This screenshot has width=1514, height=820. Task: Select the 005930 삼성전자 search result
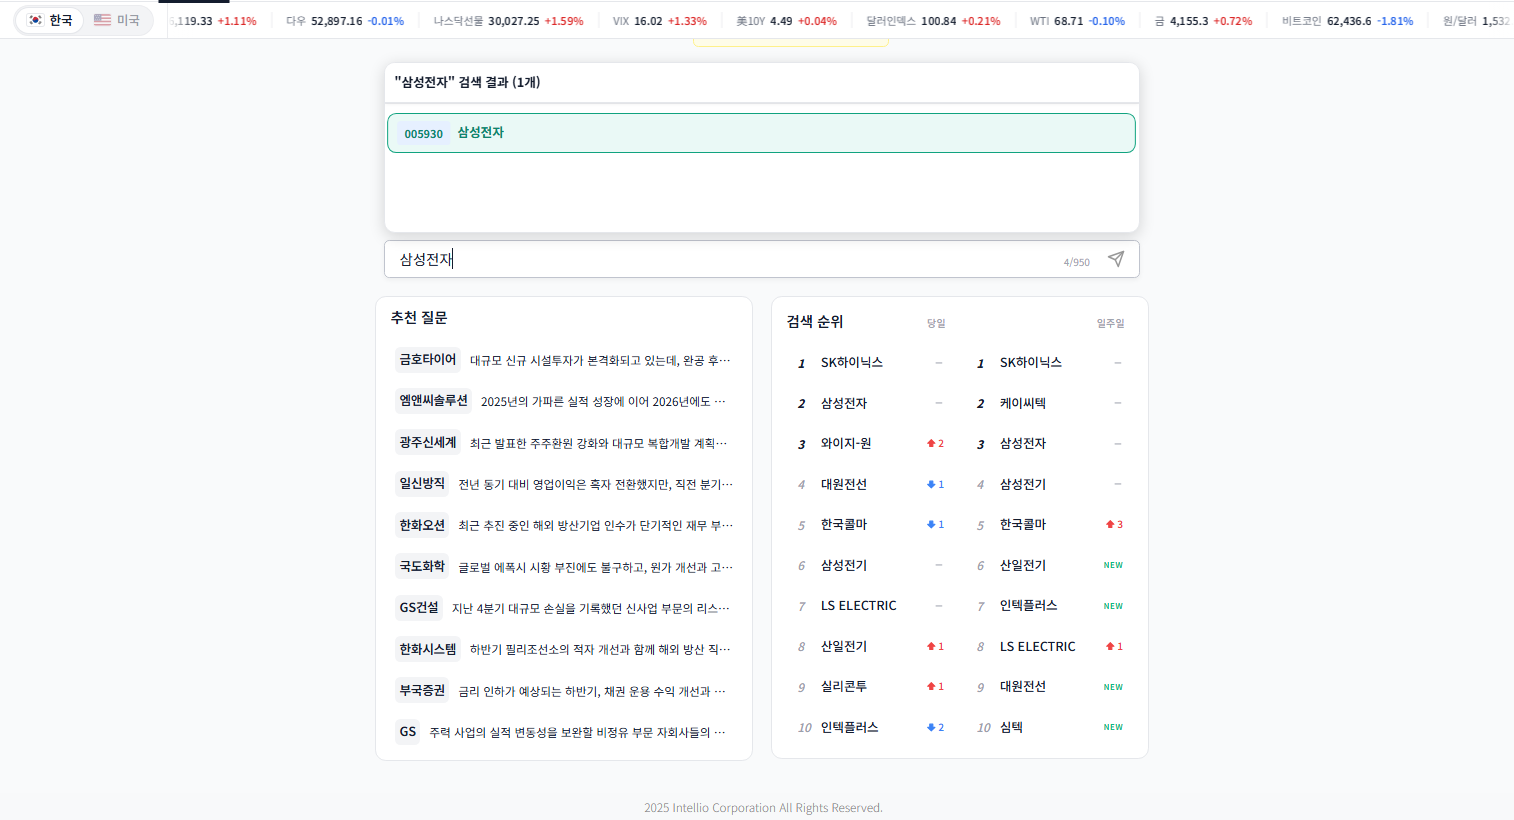coord(761,133)
